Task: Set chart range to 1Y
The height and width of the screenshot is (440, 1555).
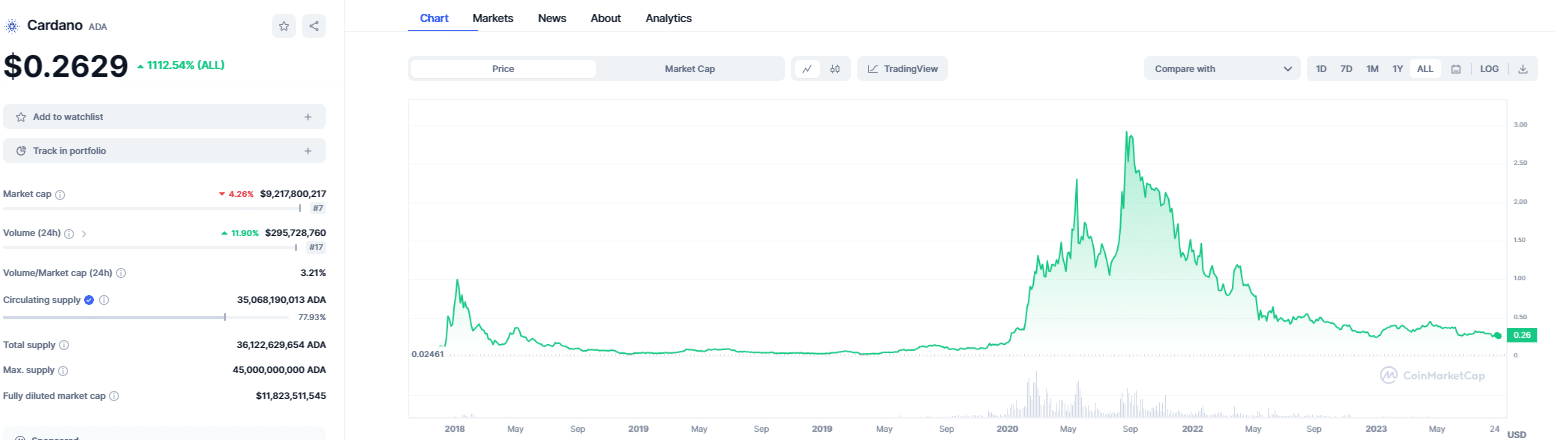Action: pyautogui.click(x=1398, y=69)
